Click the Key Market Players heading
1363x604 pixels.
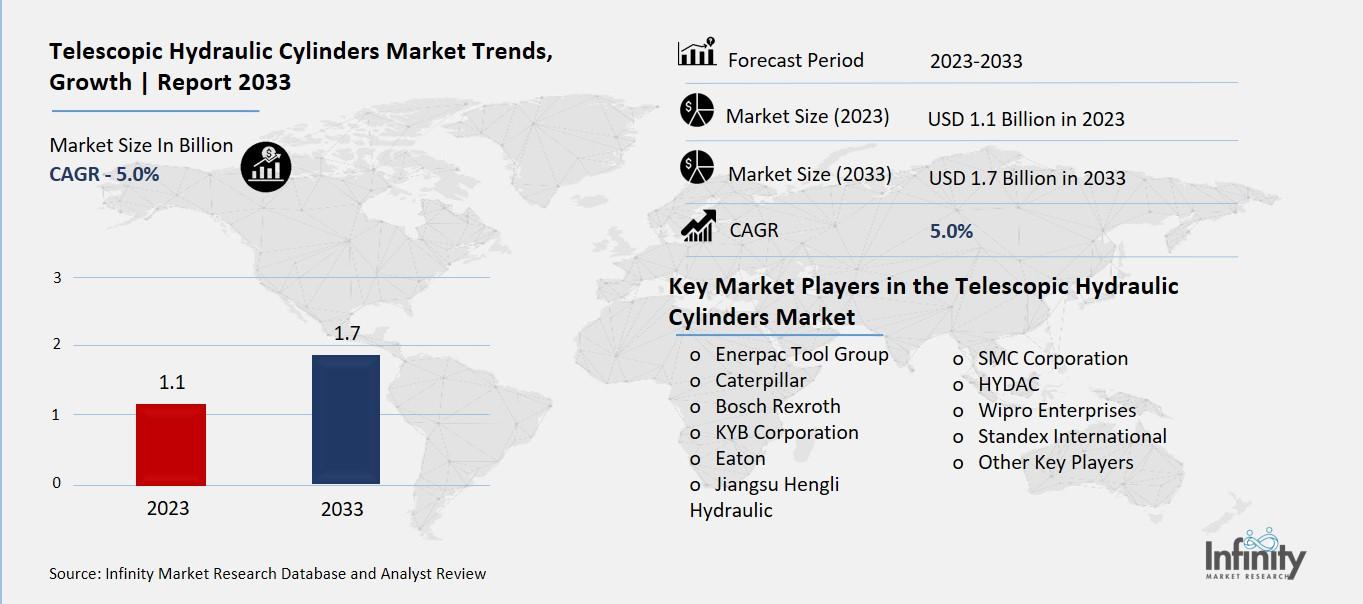tap(923, 301)
